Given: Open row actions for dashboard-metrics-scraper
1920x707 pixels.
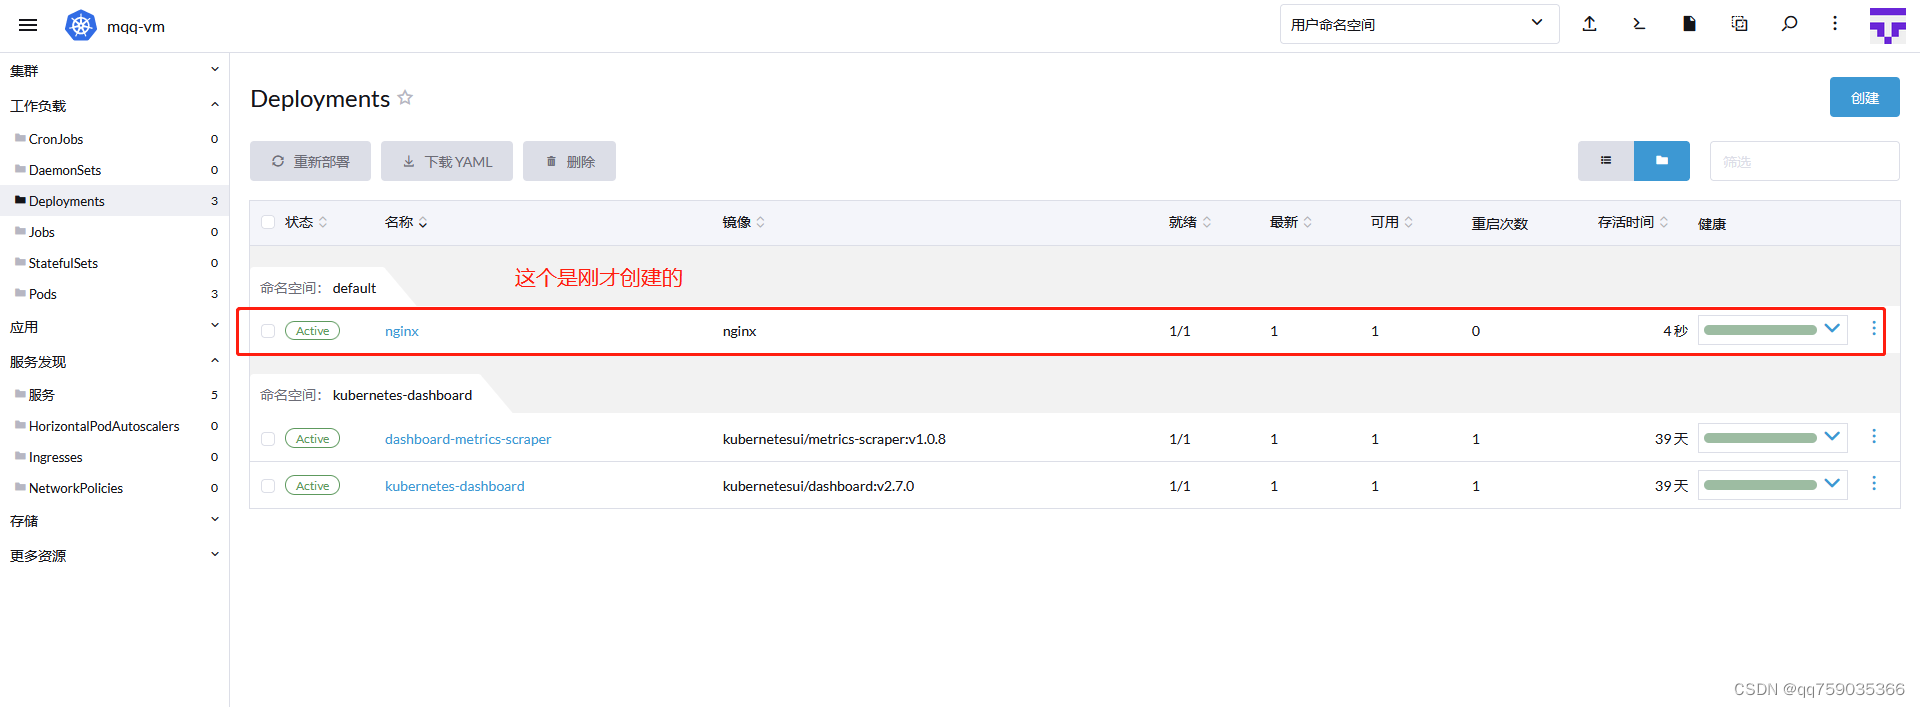Looking at the screenshot, I should pyautogui.click(x=1874, y=437).
